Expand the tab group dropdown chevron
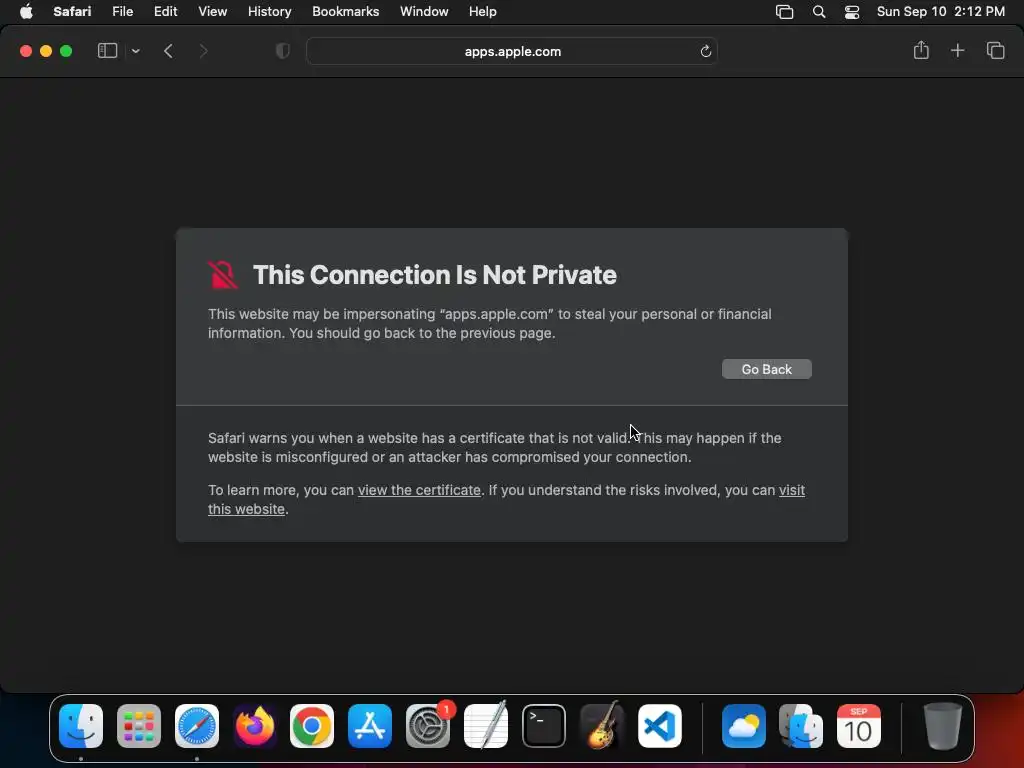Image resolution: width=1024 pixels, height=768 pixels. (x=136, y=51)
